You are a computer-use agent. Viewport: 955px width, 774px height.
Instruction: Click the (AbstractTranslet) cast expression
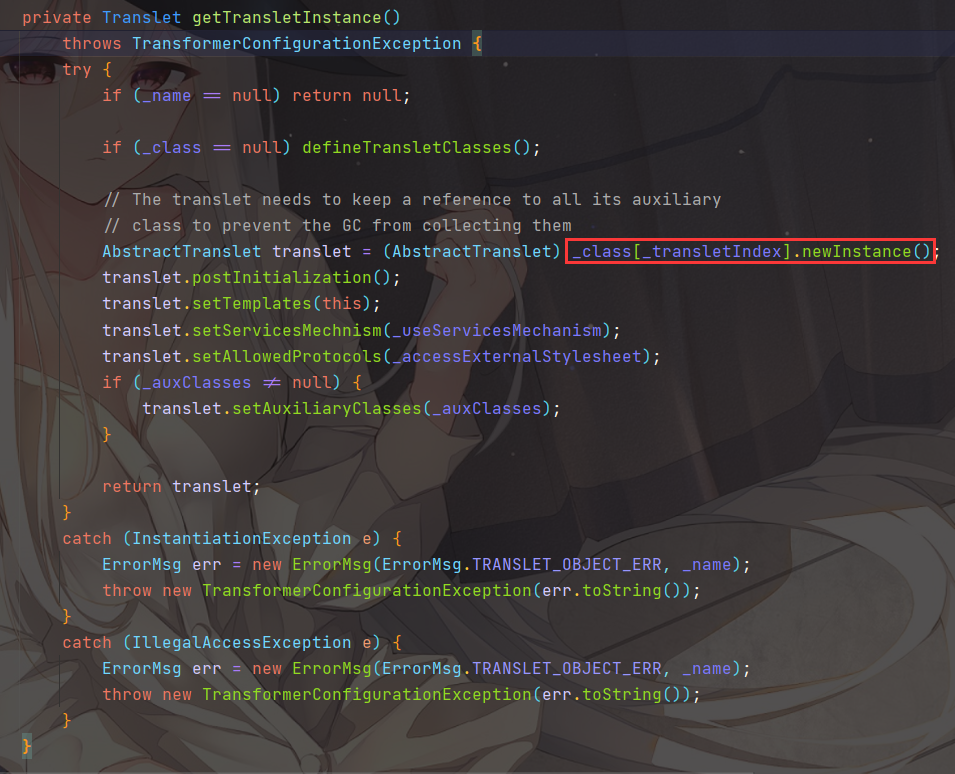(471, 252)
